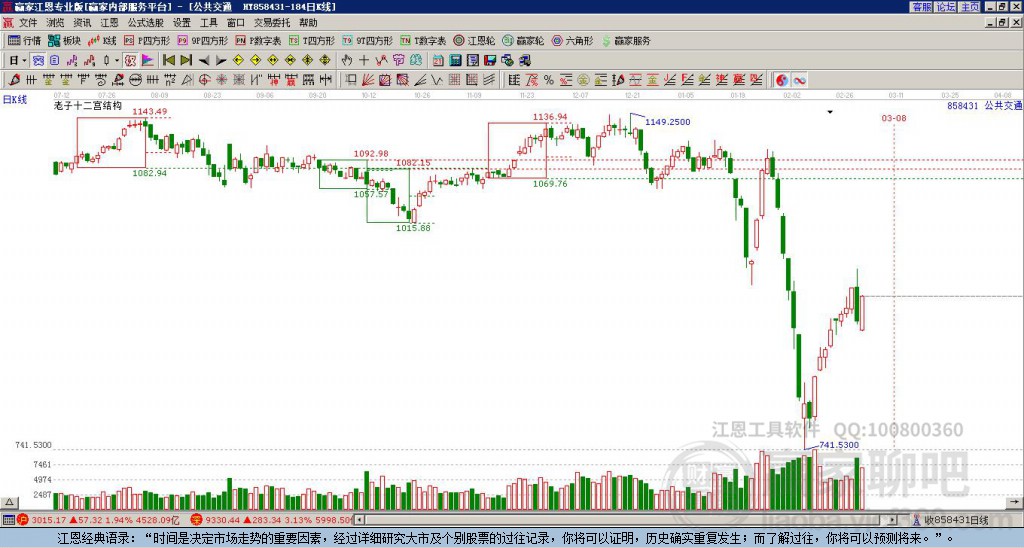Image resolution: width=1024 pixels, height=548 pixels.
Task: Open the 9T四方形 tool
Action: [368, 40]
